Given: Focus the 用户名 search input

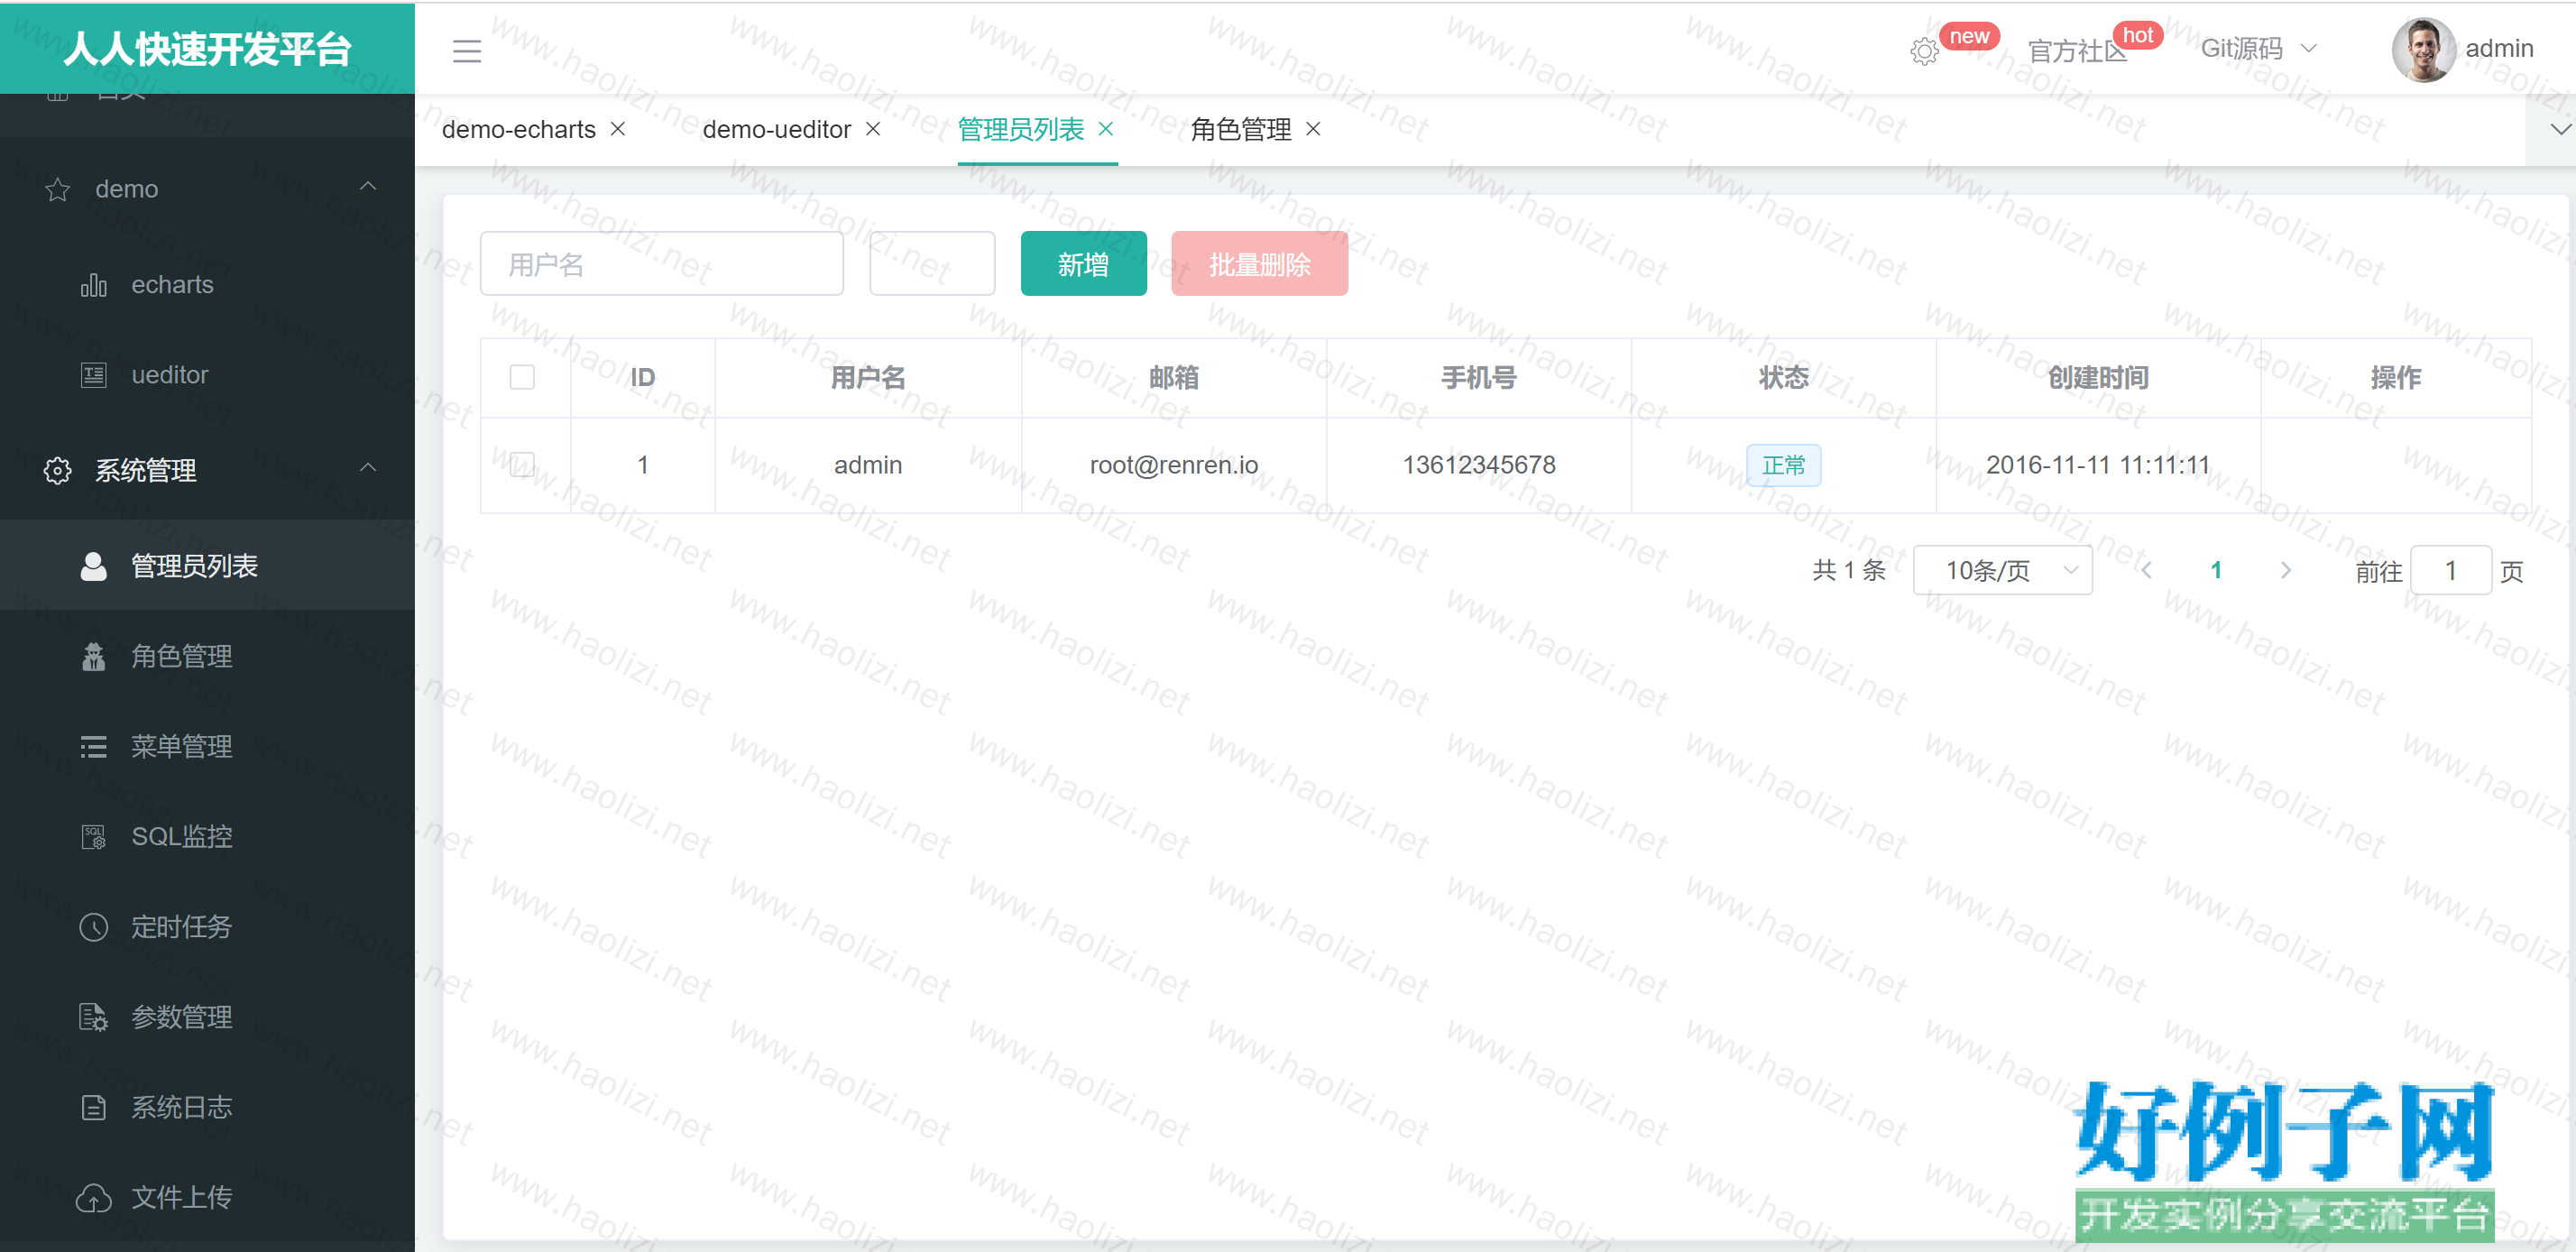Looking at the screenshot, I should pyautogui.click(x=661, y=264).
